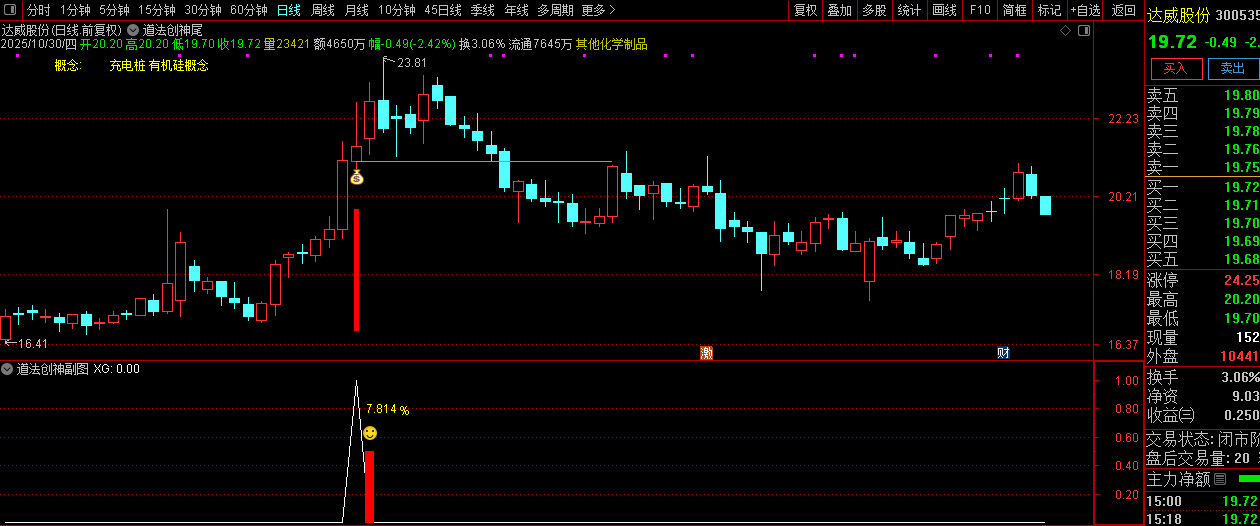Open the 更多 periods dropdown
This screenshot has width=1260, height=526.
(598, 10)
